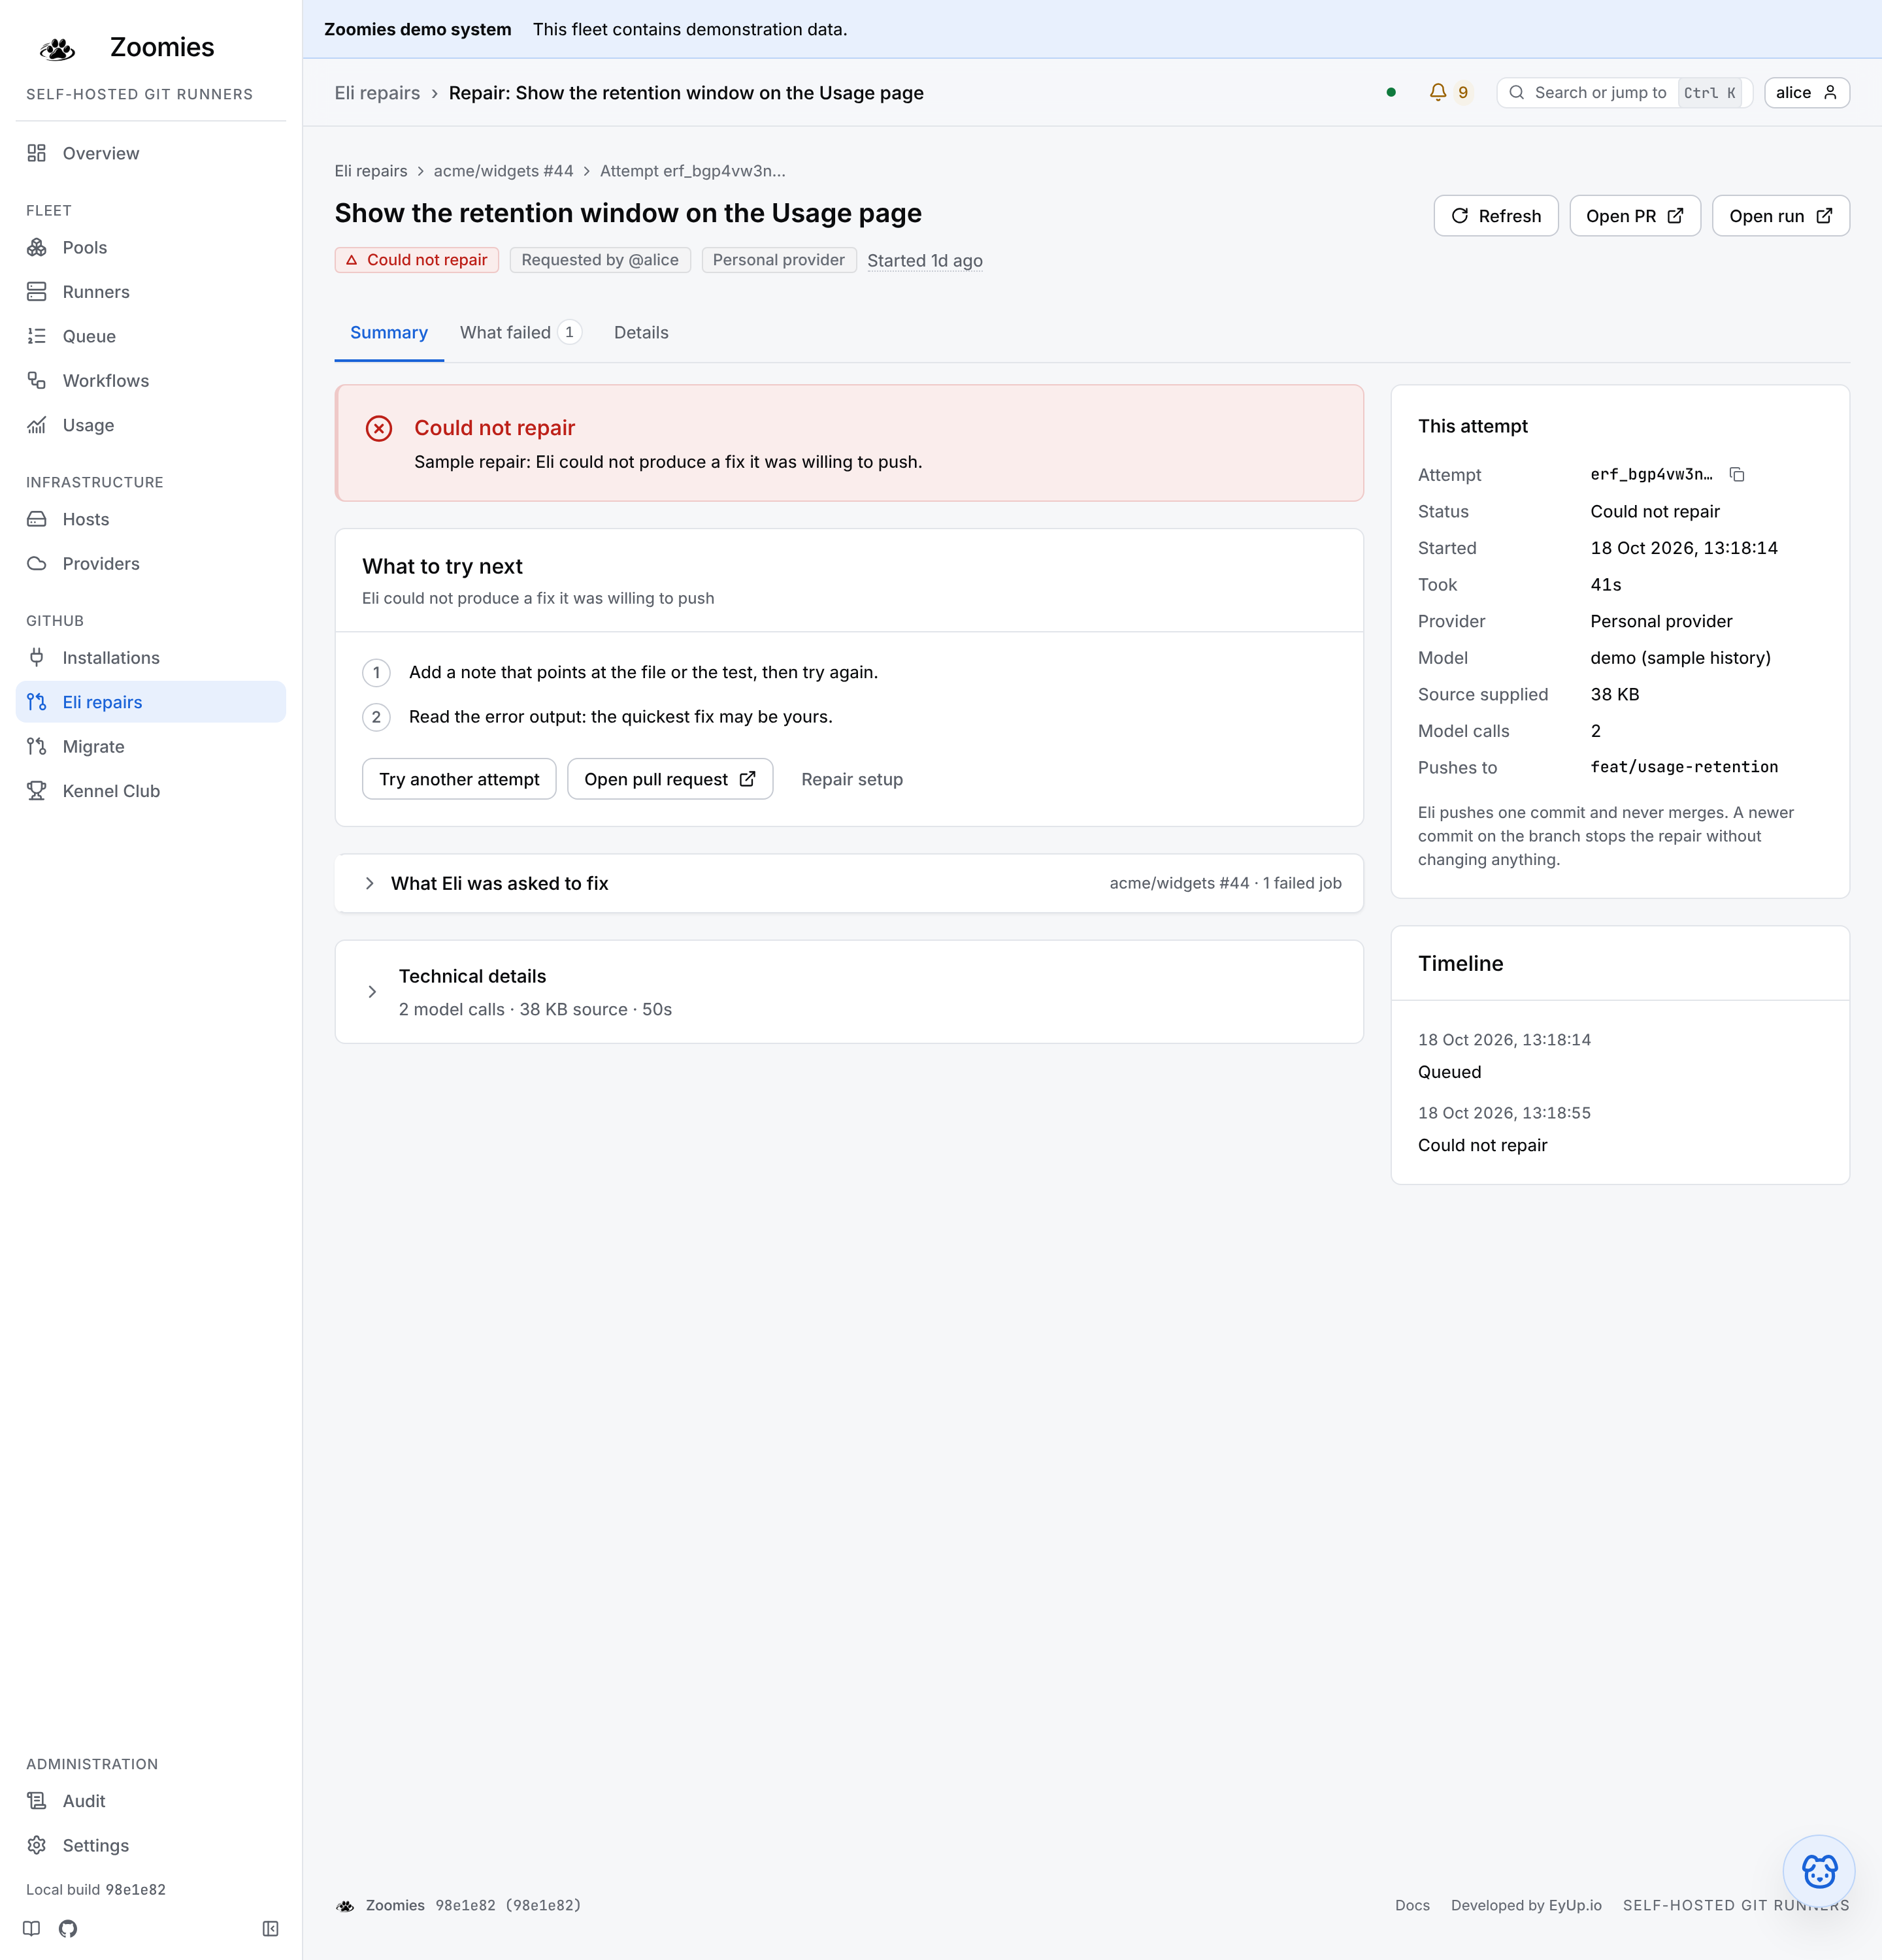Click Try another attempt
This screenshot has width=1882, height=1960.
[459, 779]
